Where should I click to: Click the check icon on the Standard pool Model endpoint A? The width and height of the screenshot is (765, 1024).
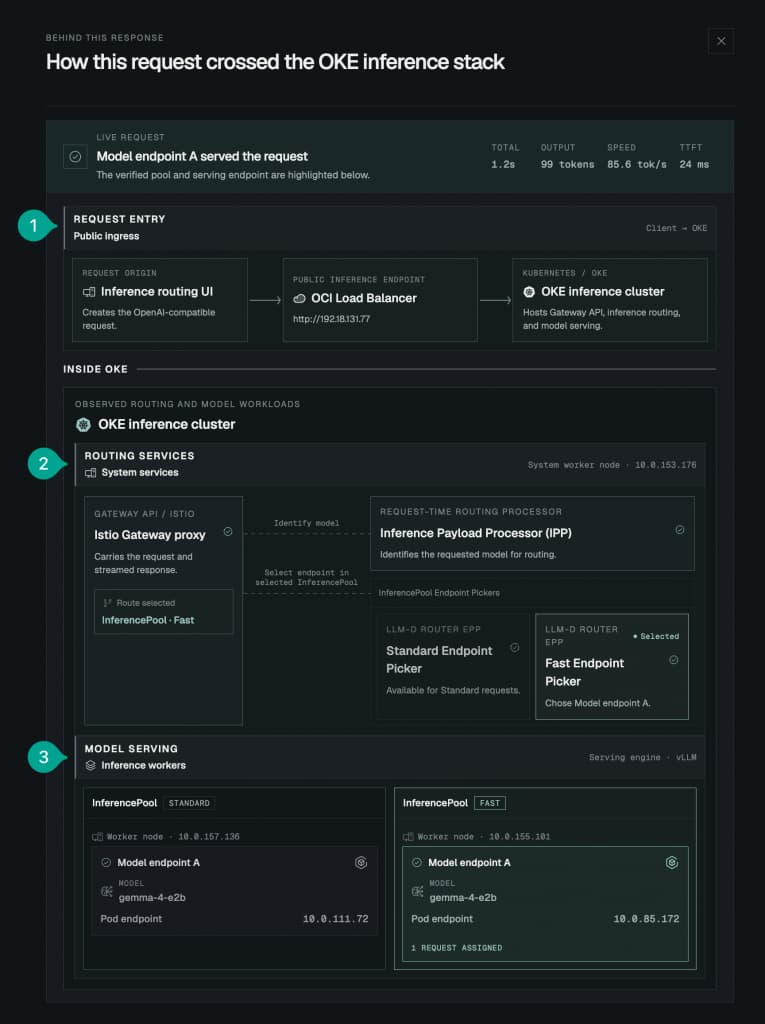106,863
